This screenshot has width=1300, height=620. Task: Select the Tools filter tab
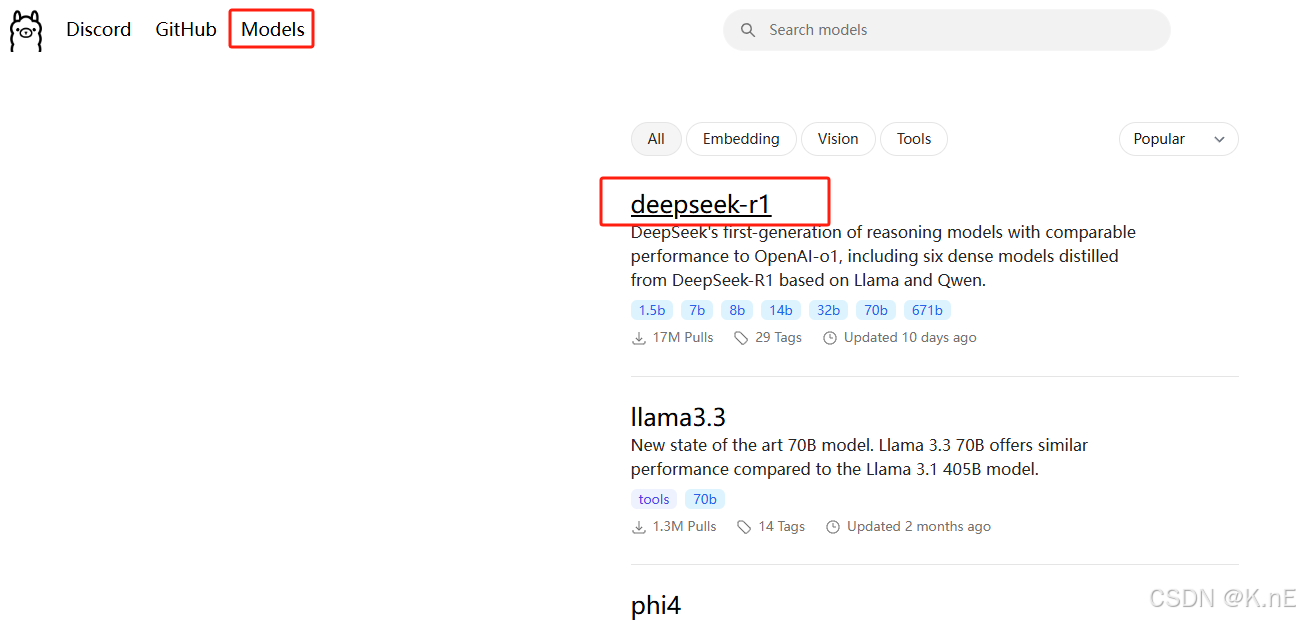914,139
